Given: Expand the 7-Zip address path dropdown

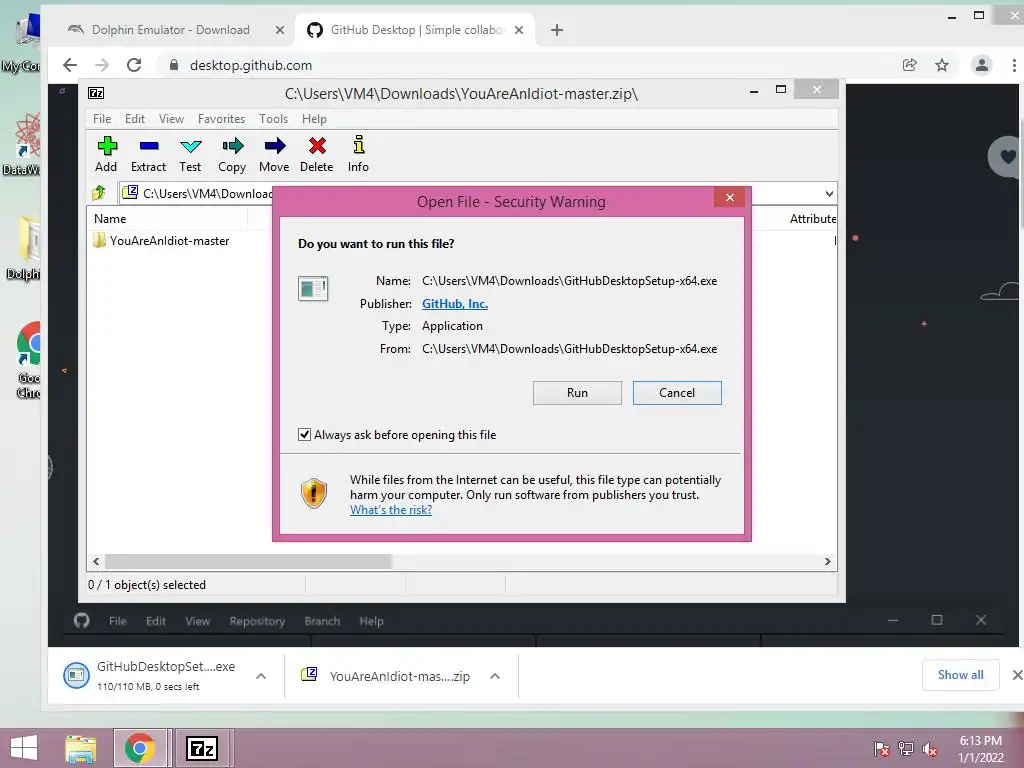Looking at the screenshot, I should point(829,193).
